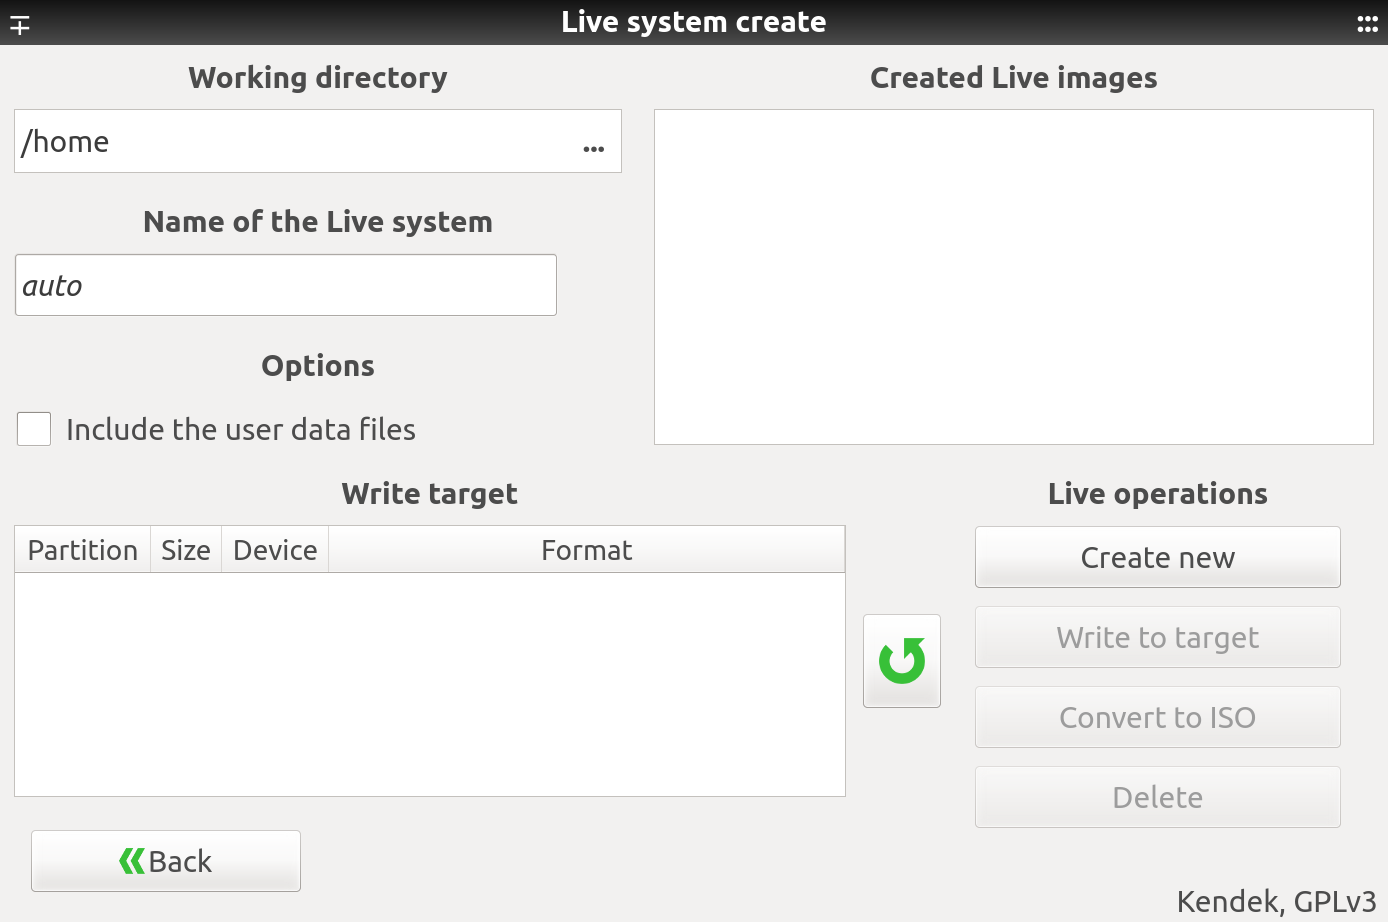Click the Created Live images list box
The width and height of the screenshot is (1388, 922).
[x=1014, y=277]
